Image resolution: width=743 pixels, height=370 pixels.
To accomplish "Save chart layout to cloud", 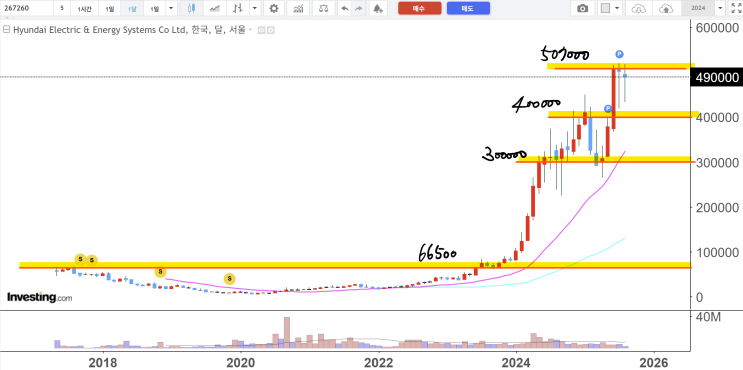I will click(x=666, y=8).
